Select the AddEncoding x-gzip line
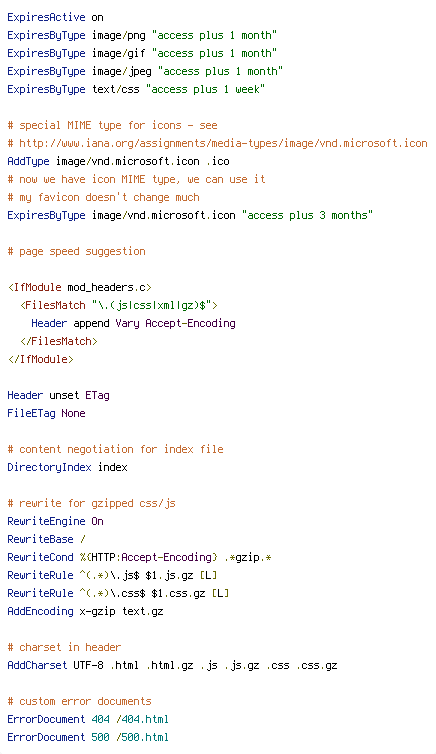Image resolution: width=436 pixels, height=754 pixels. point(86,611)
